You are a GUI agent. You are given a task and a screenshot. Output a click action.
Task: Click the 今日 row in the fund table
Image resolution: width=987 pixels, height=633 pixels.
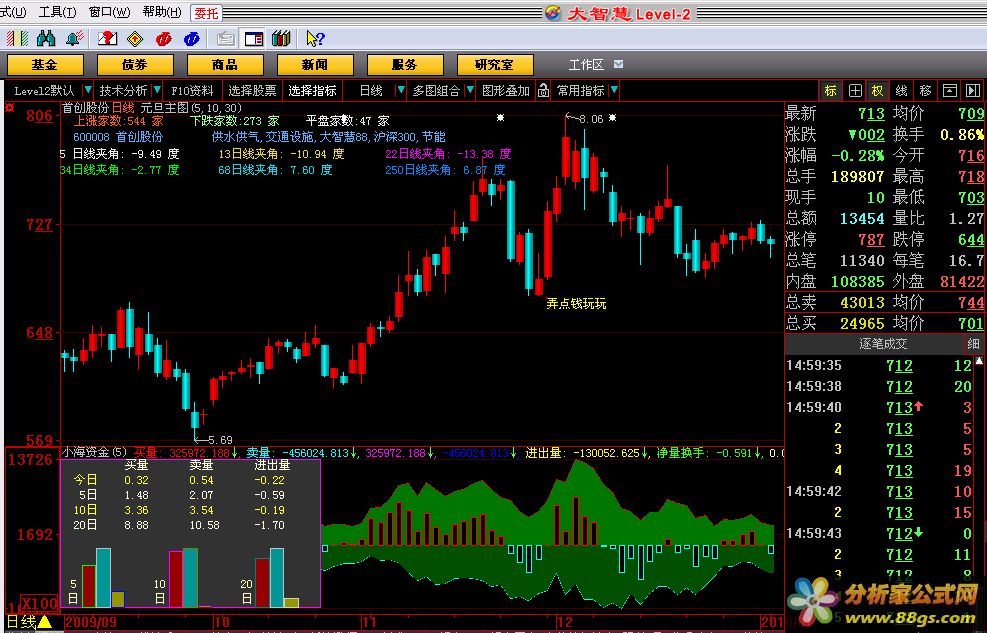[x=179, y=480]
